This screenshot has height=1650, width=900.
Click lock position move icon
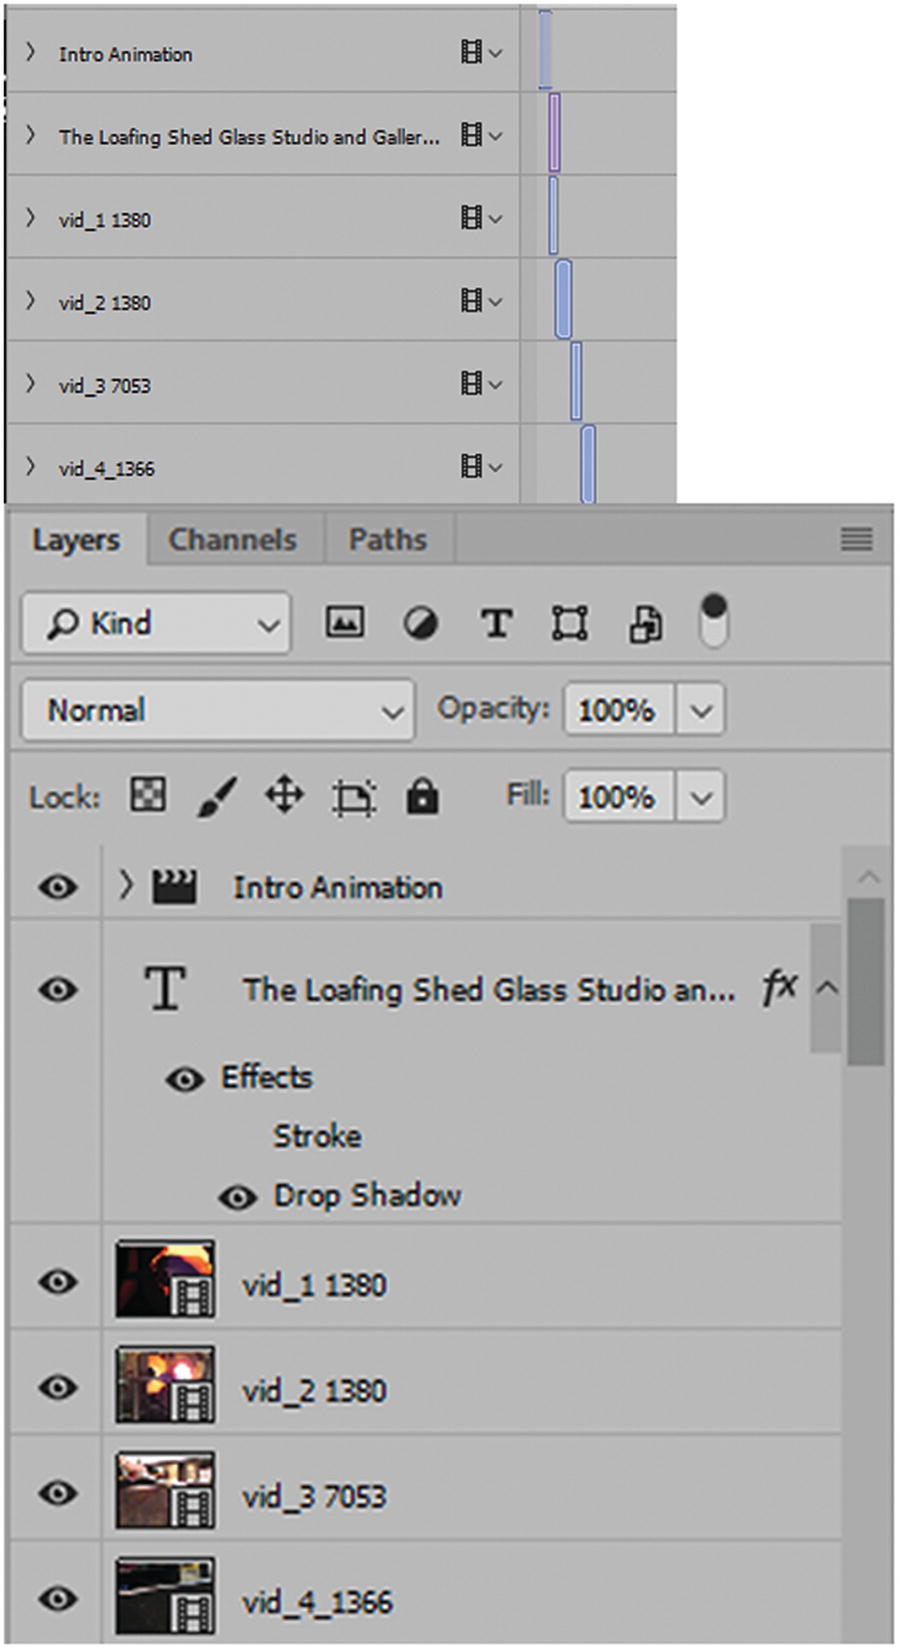click(285, 797)
